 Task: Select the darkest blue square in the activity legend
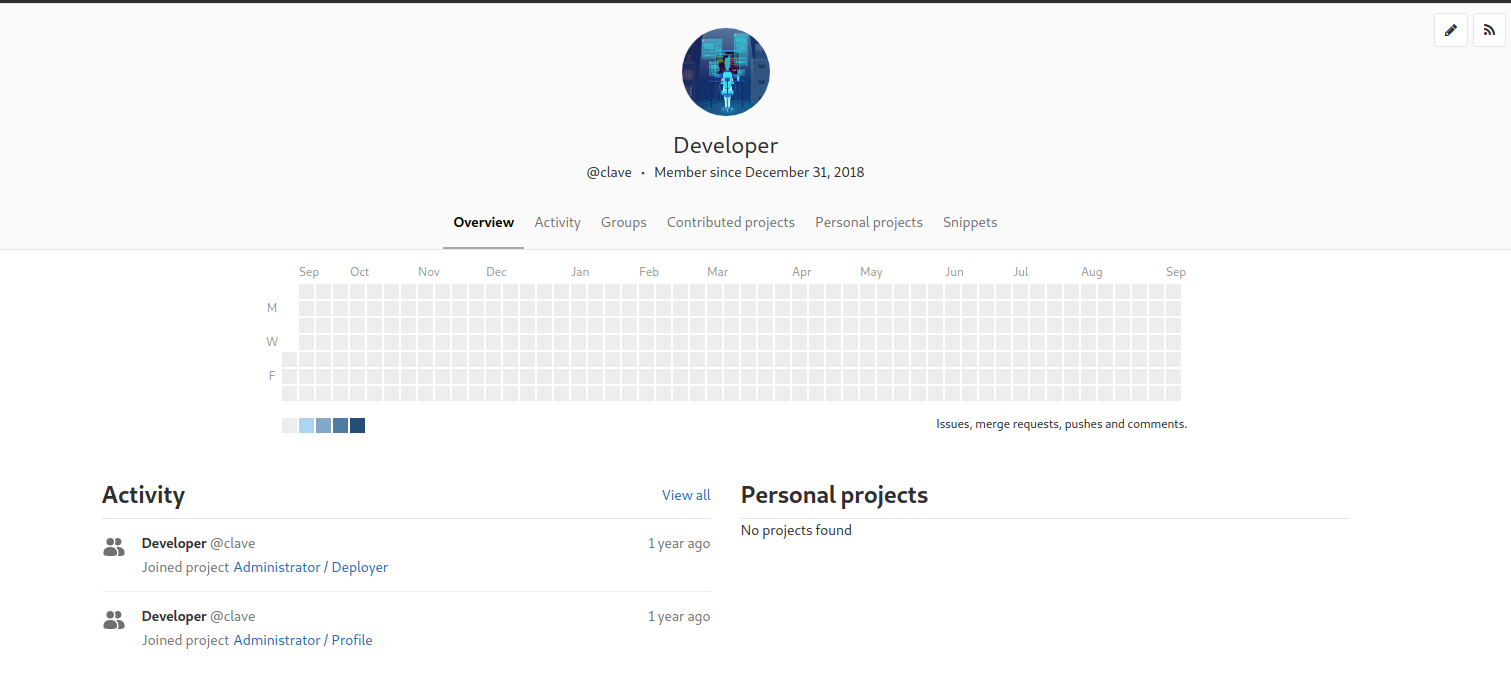tap(357, 425)
